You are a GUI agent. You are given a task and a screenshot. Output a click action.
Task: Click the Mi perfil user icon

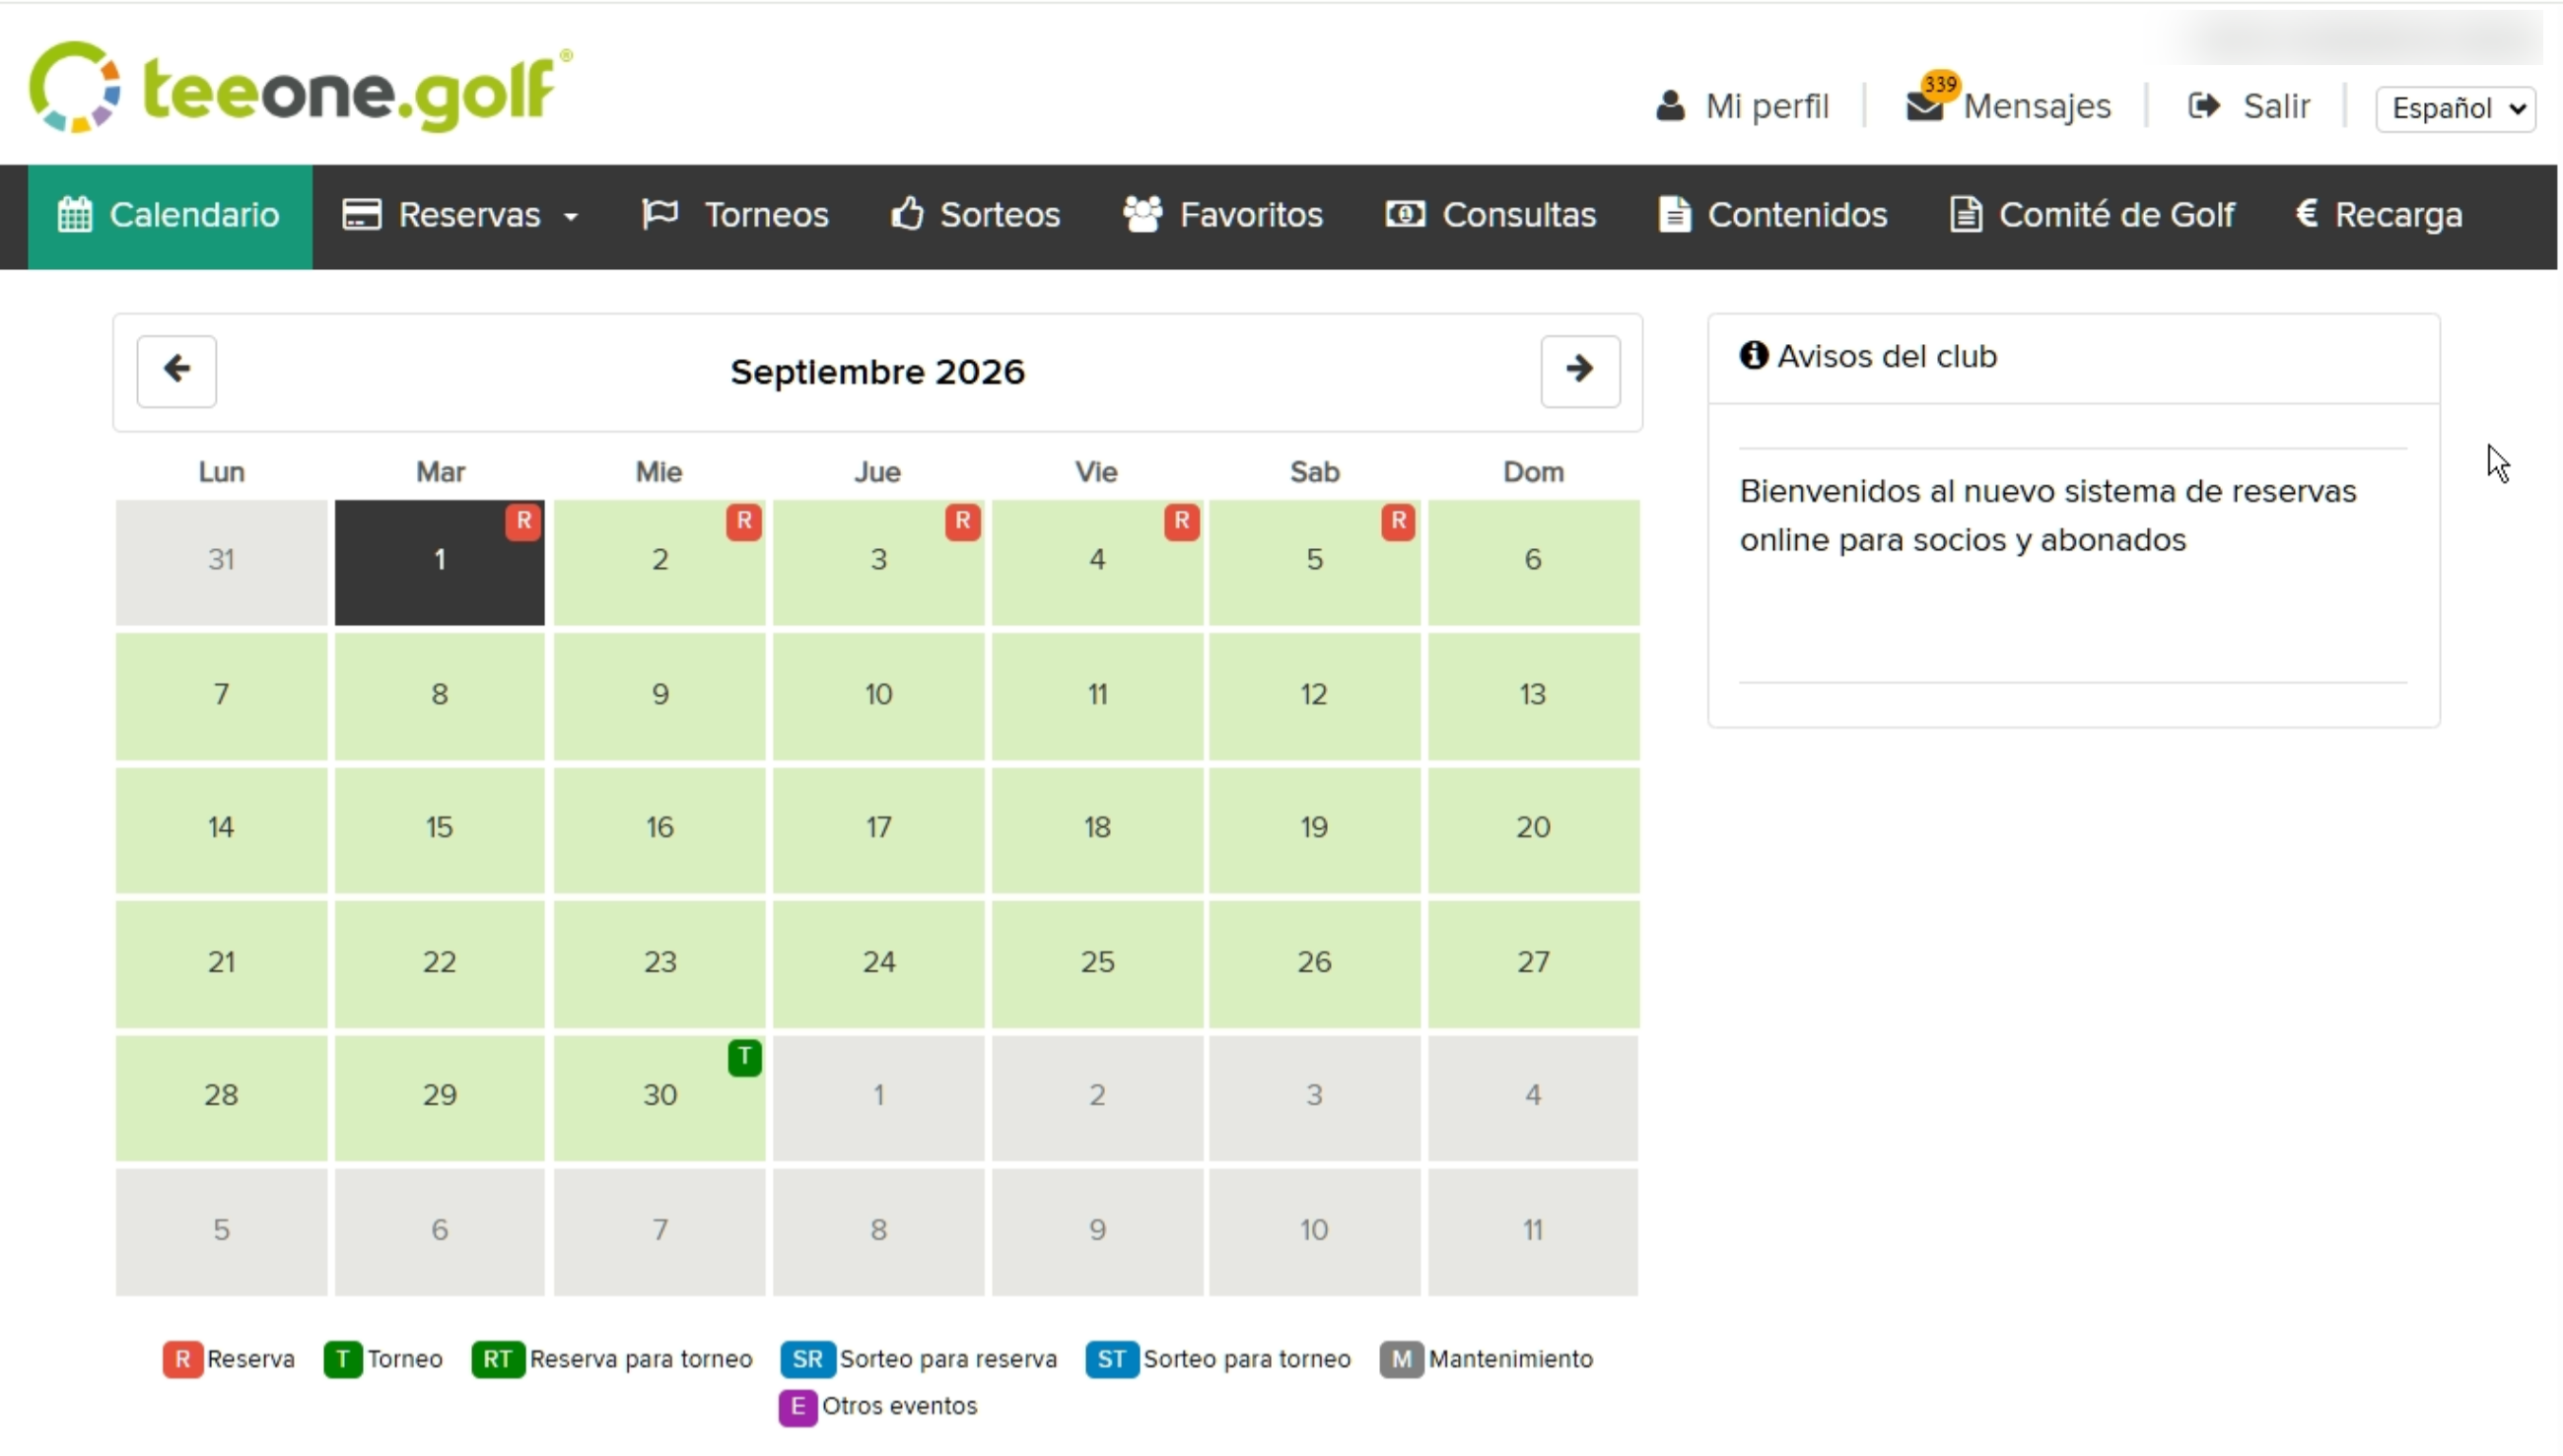pos(1670,105)
